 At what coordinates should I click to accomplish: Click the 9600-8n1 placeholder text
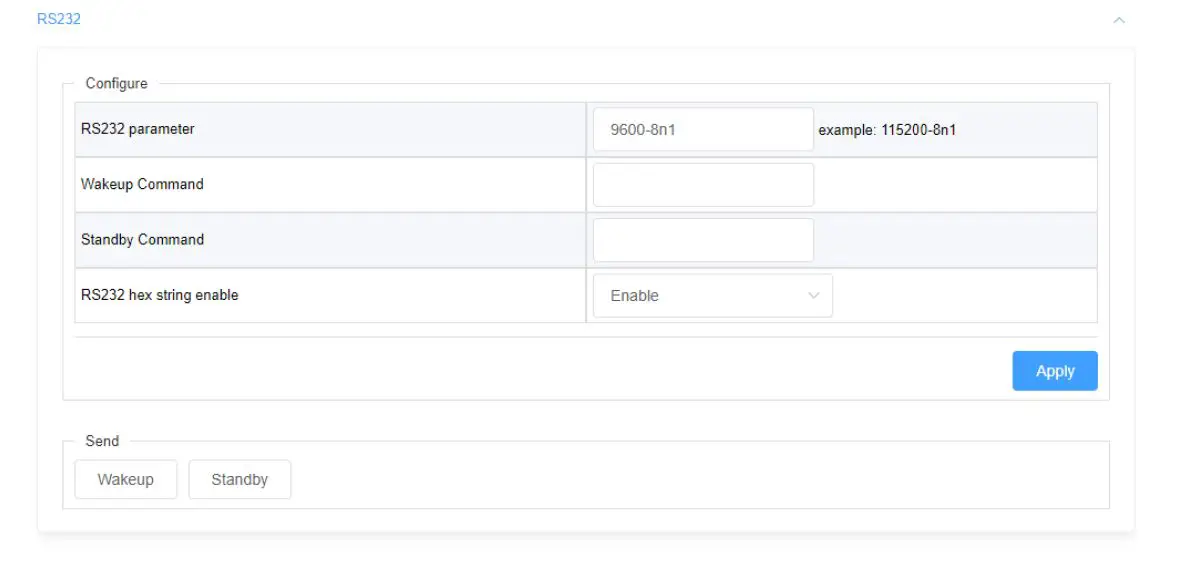[x=644, y=129]
